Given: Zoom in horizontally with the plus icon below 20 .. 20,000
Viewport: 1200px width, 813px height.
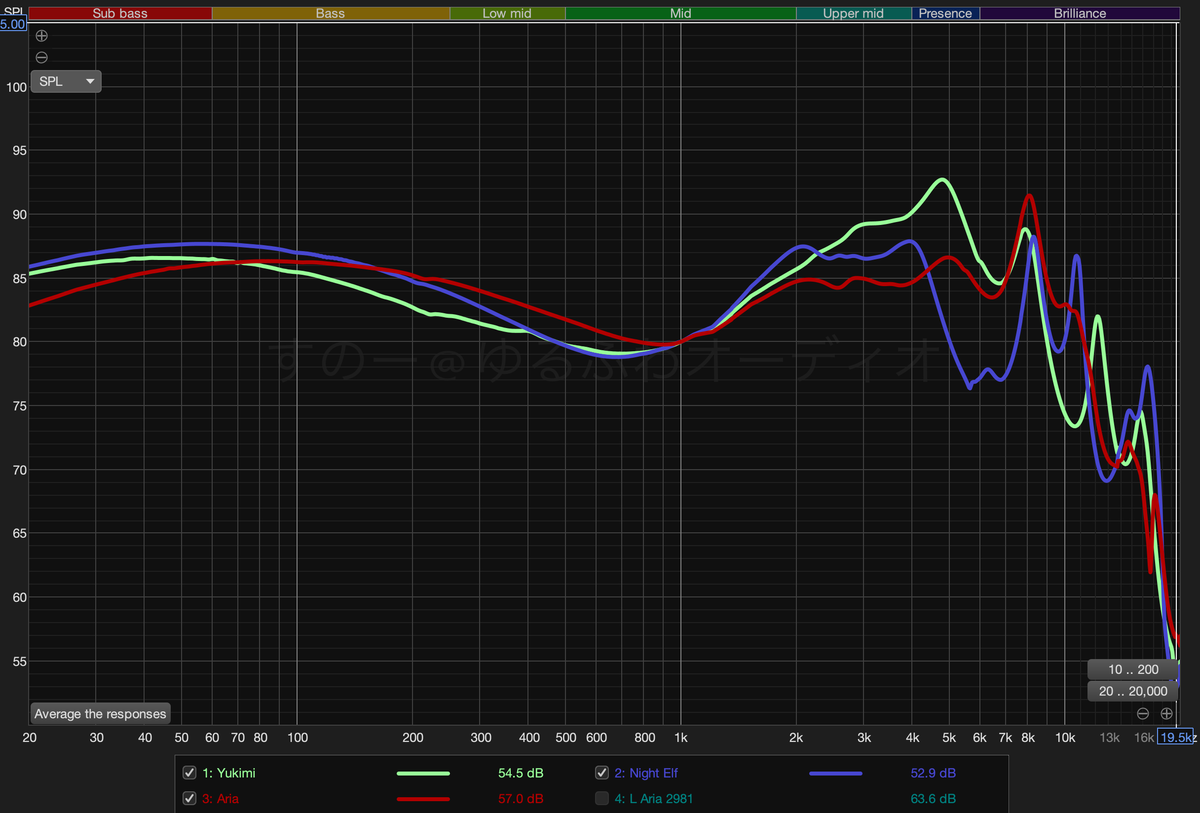Looking at the screenshot, I should point(1166,713).
